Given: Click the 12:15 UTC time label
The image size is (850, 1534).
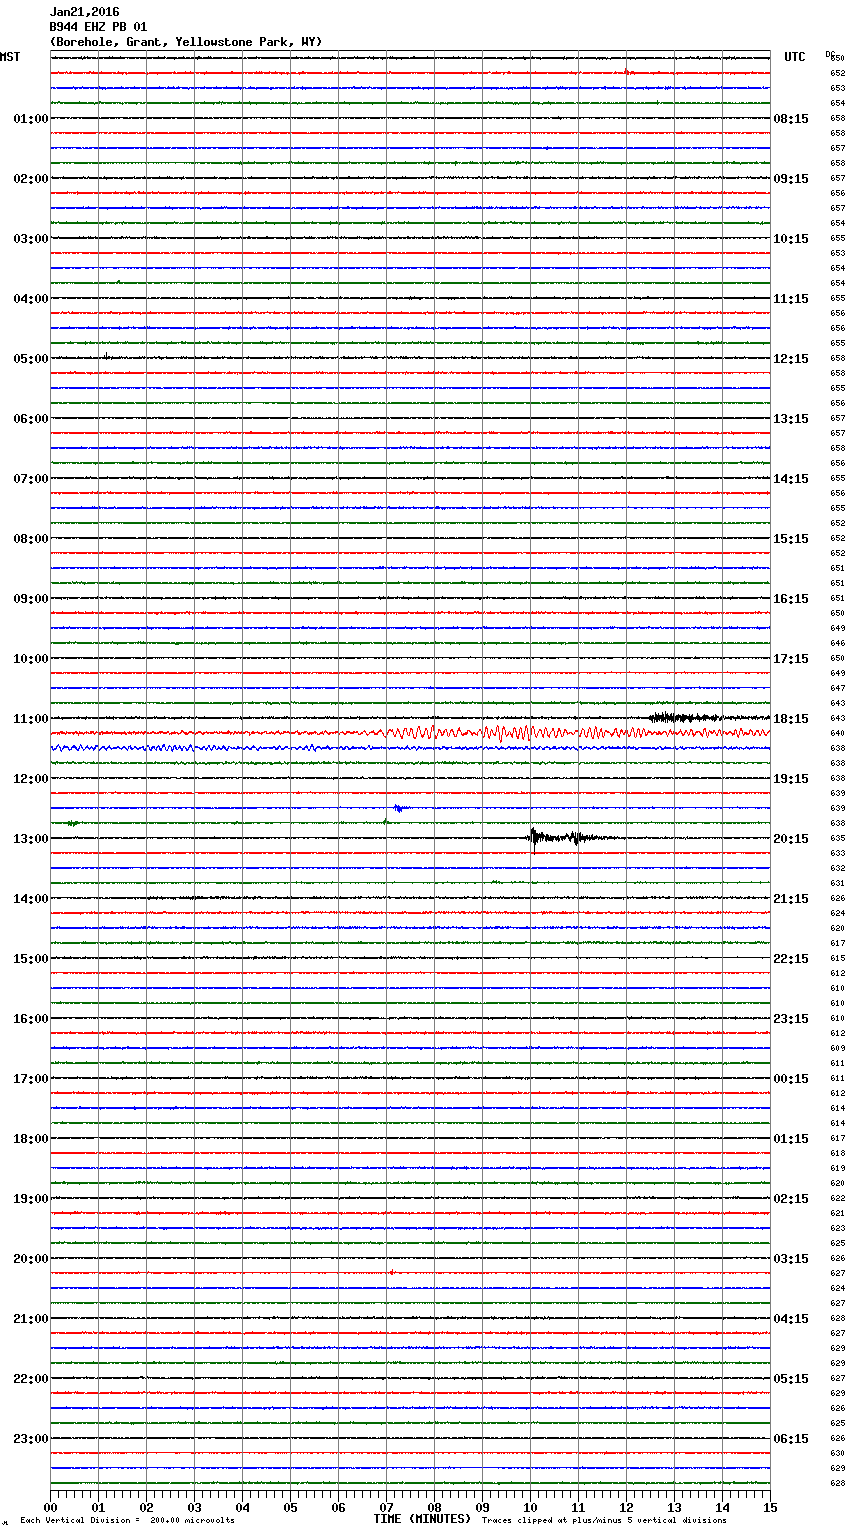Looking at the screenshot, I should 791,359.
